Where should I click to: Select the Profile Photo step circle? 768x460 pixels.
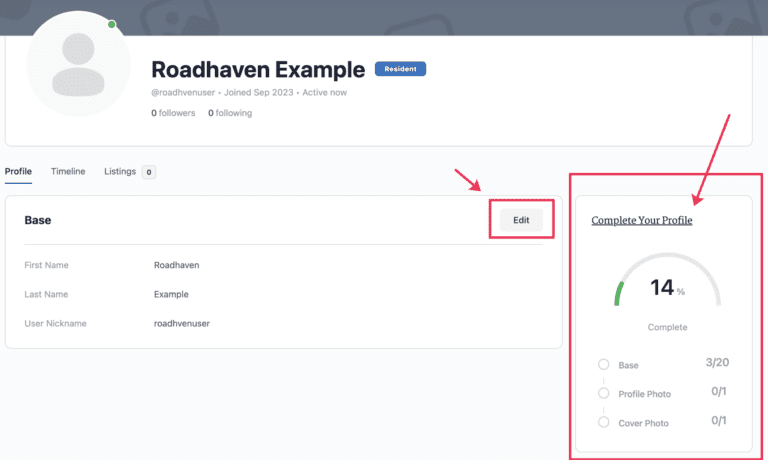tap(603, 393)
